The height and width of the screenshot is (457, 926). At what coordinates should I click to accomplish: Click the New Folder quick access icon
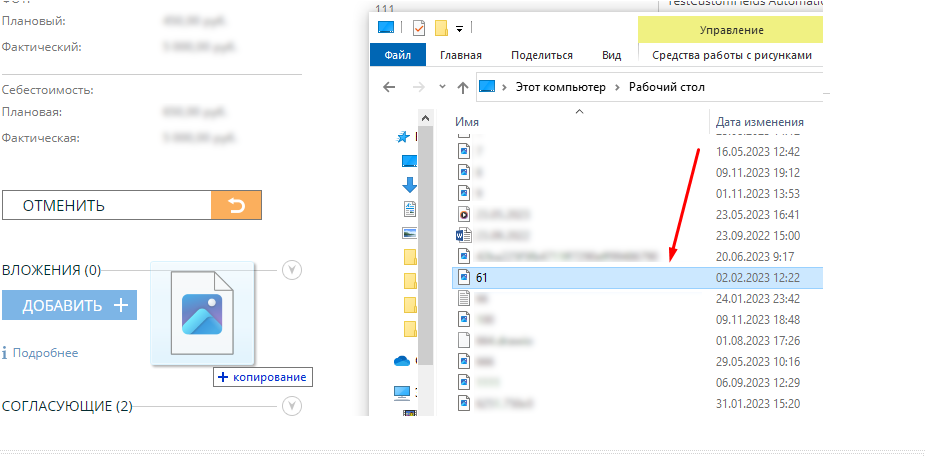(x=440, y=27)
